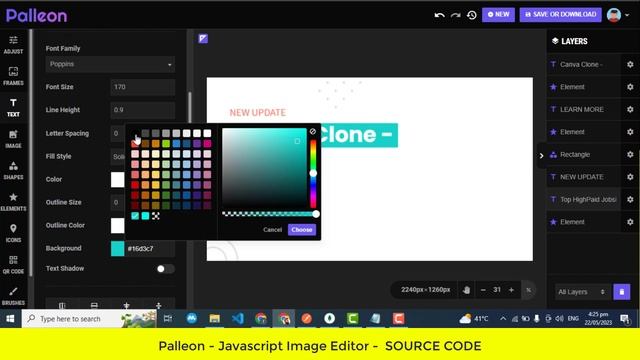Collapse the Layers panel with arrow
The image size is (640, 360).
coord(541,156)
